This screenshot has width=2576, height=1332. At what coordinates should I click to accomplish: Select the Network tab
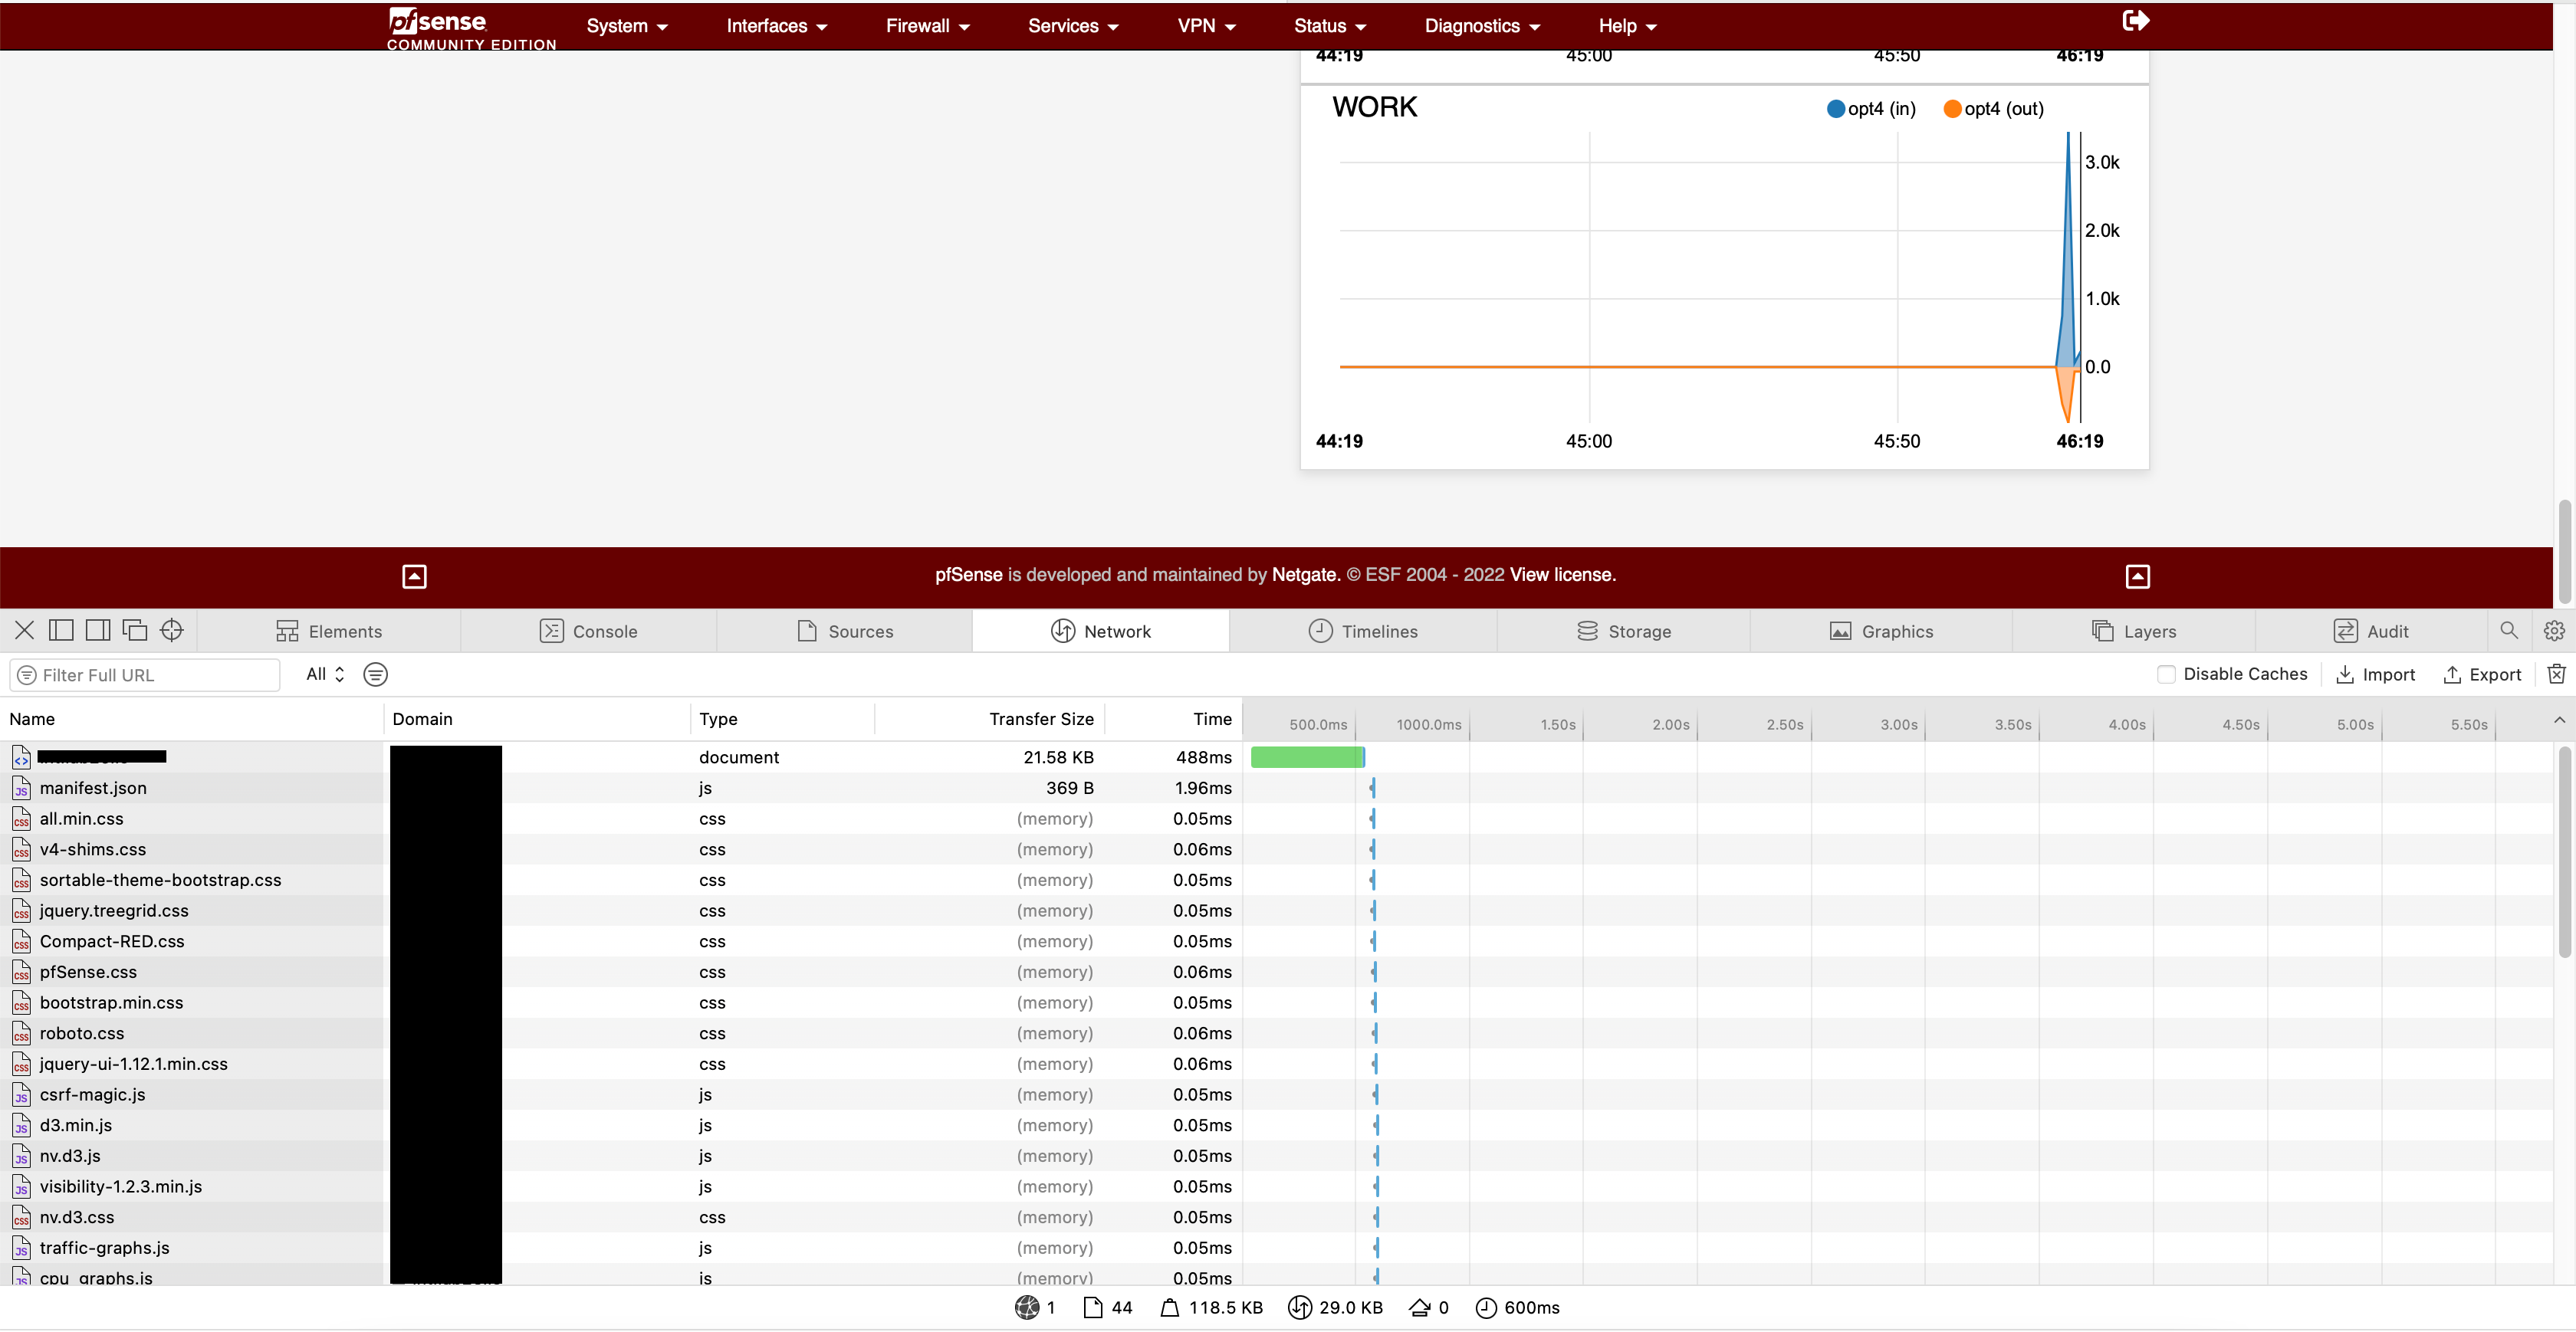[x=1101, y=631]
